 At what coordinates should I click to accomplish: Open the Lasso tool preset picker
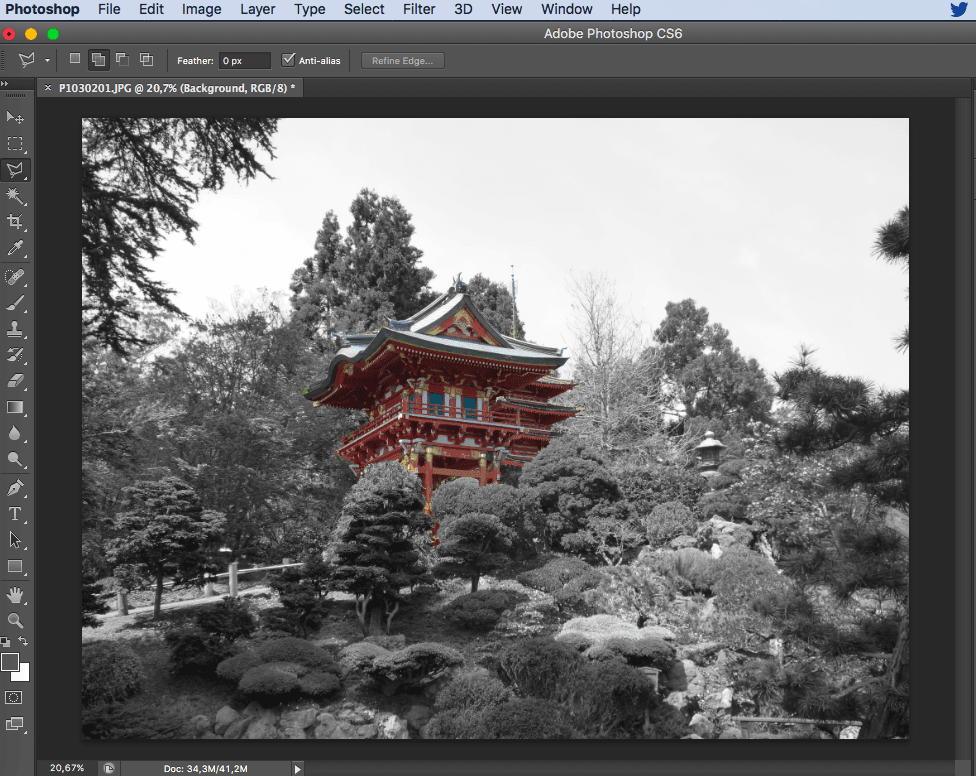pyautogui.click(x=47, y=61)
